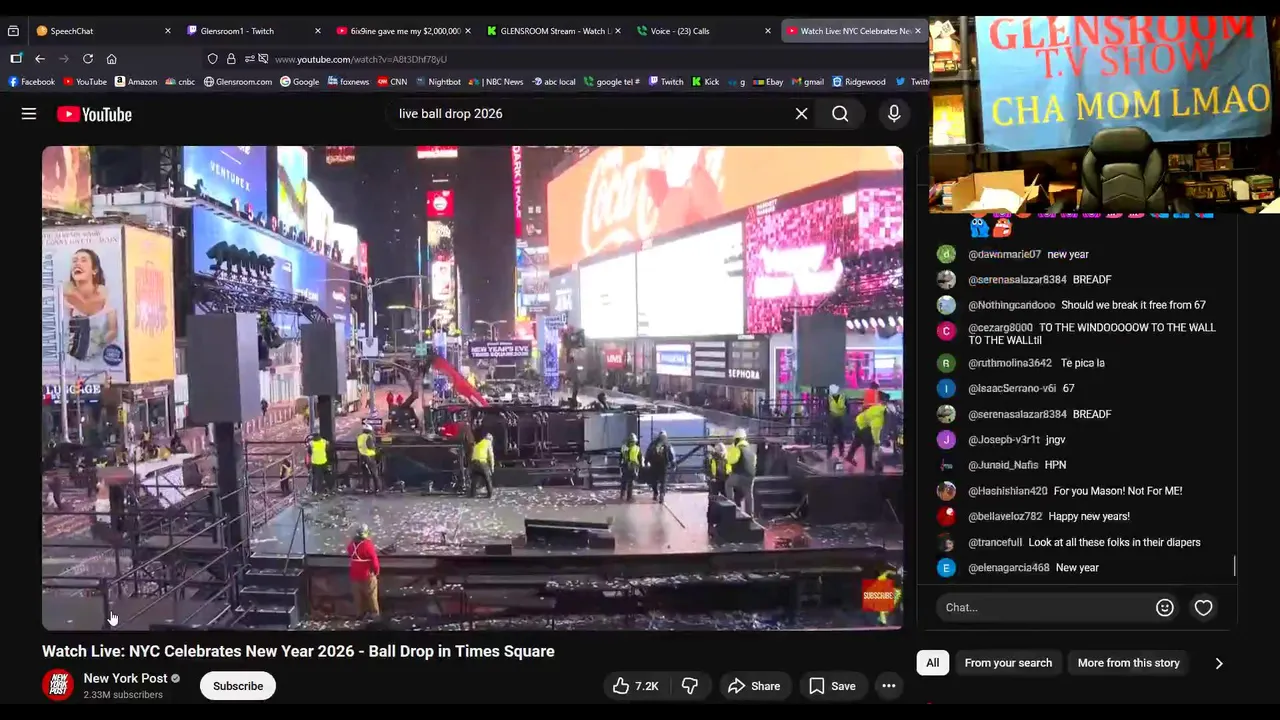Switch to GLENSROOM Stream Kick tab
1280x720 pixels.
(x=548, y=31)
